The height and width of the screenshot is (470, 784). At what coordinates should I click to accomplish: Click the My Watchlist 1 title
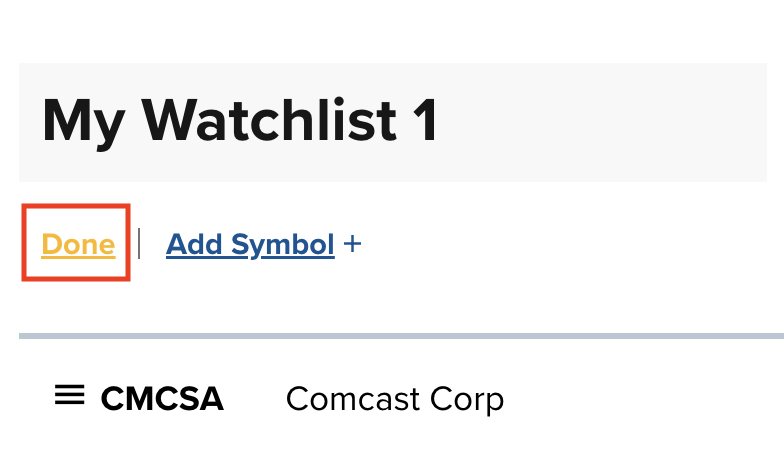(240, 120)
